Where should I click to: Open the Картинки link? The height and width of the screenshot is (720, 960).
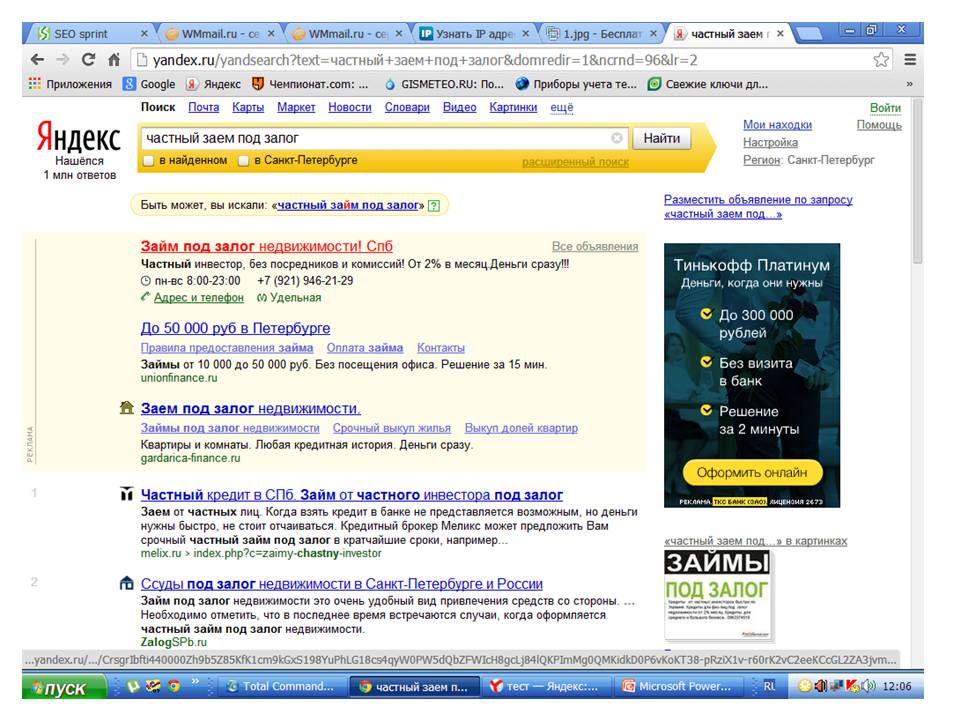click(513, 107)
